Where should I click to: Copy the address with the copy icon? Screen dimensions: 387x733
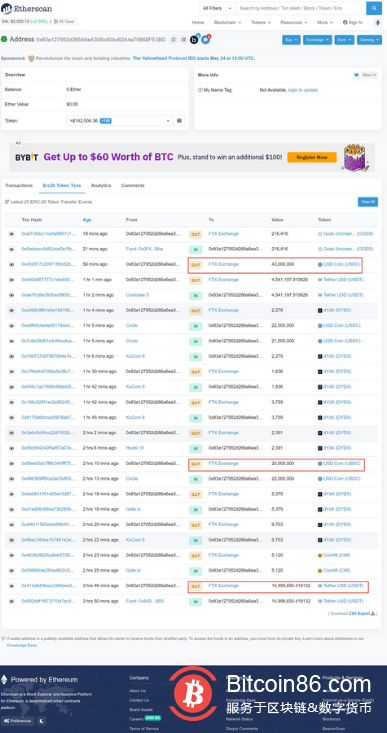[173, 40]
